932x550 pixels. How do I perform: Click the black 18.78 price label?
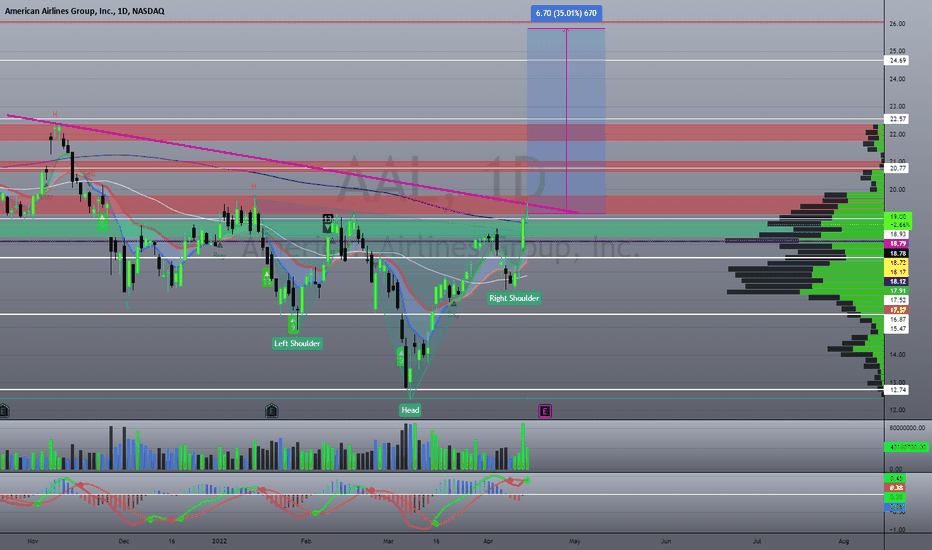[898, 253]
